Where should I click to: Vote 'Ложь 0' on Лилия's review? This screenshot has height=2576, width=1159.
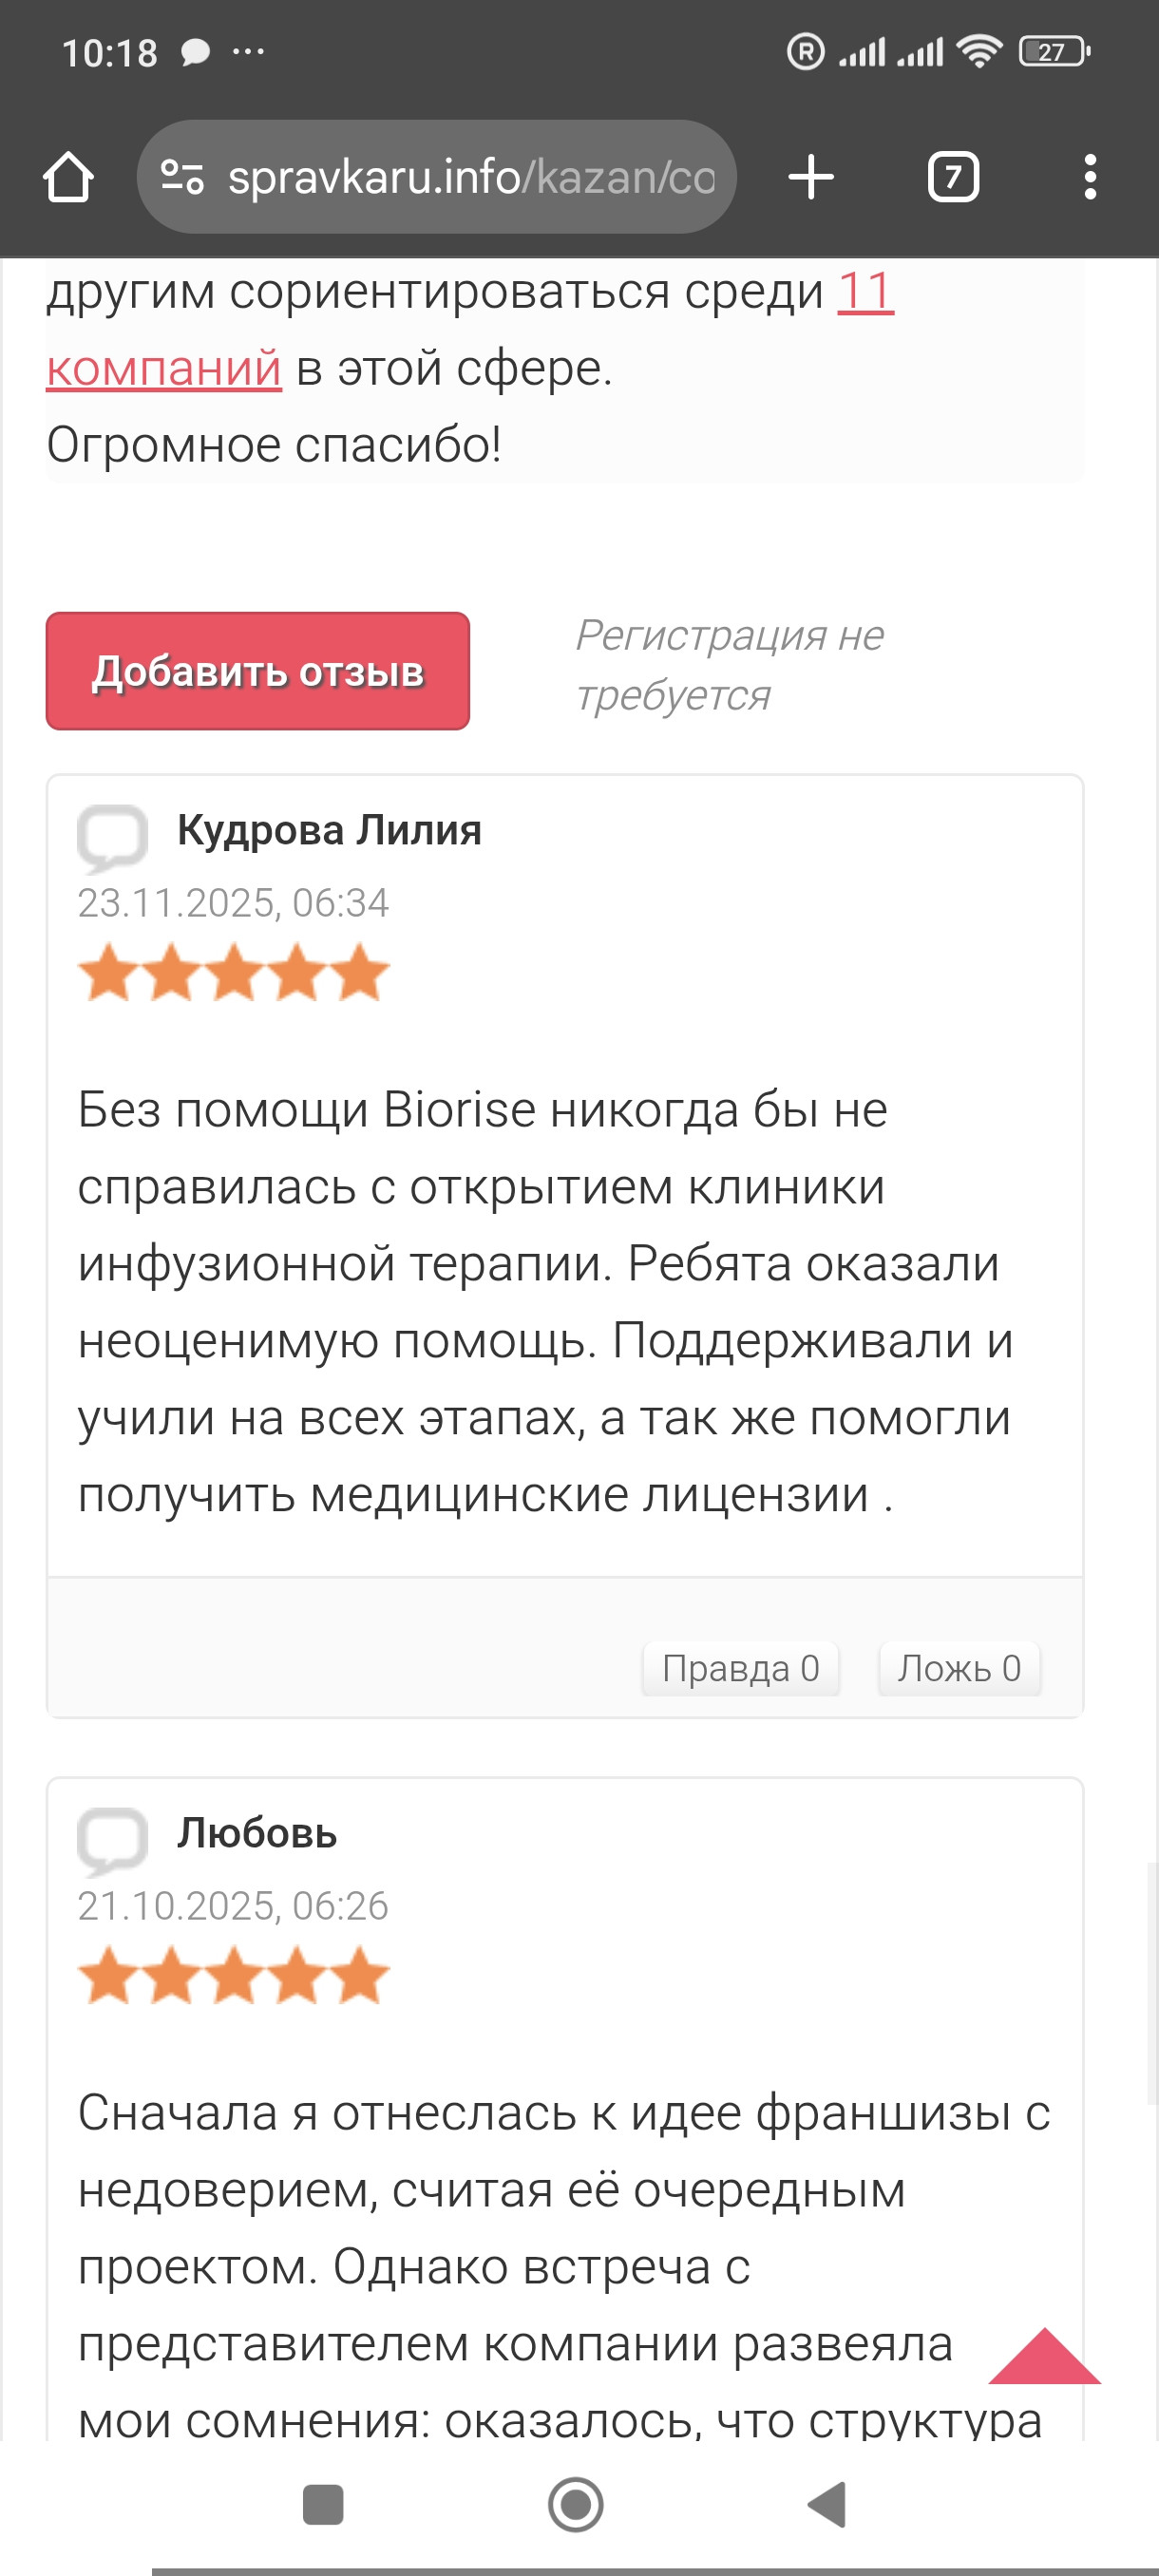[x=958, y=1668]
